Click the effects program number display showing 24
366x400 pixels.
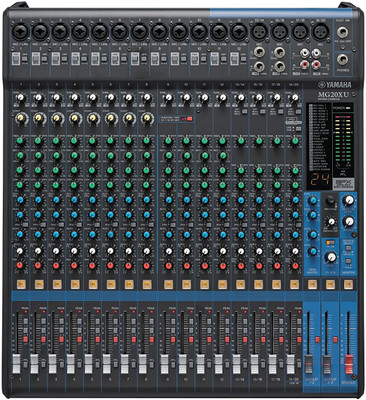[x=319, y=180]
